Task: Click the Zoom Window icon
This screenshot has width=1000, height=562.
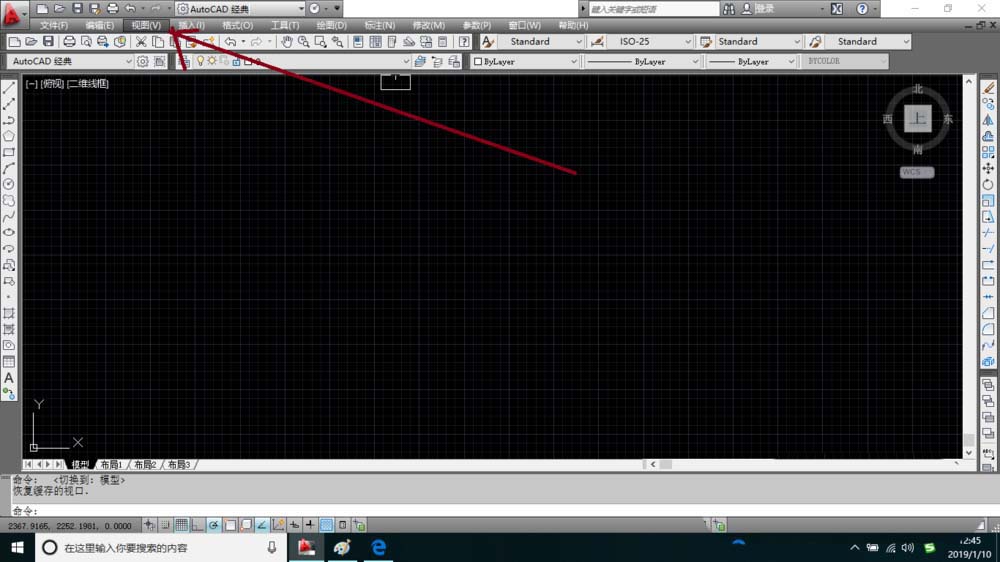Action: click(x=320, y=41)
